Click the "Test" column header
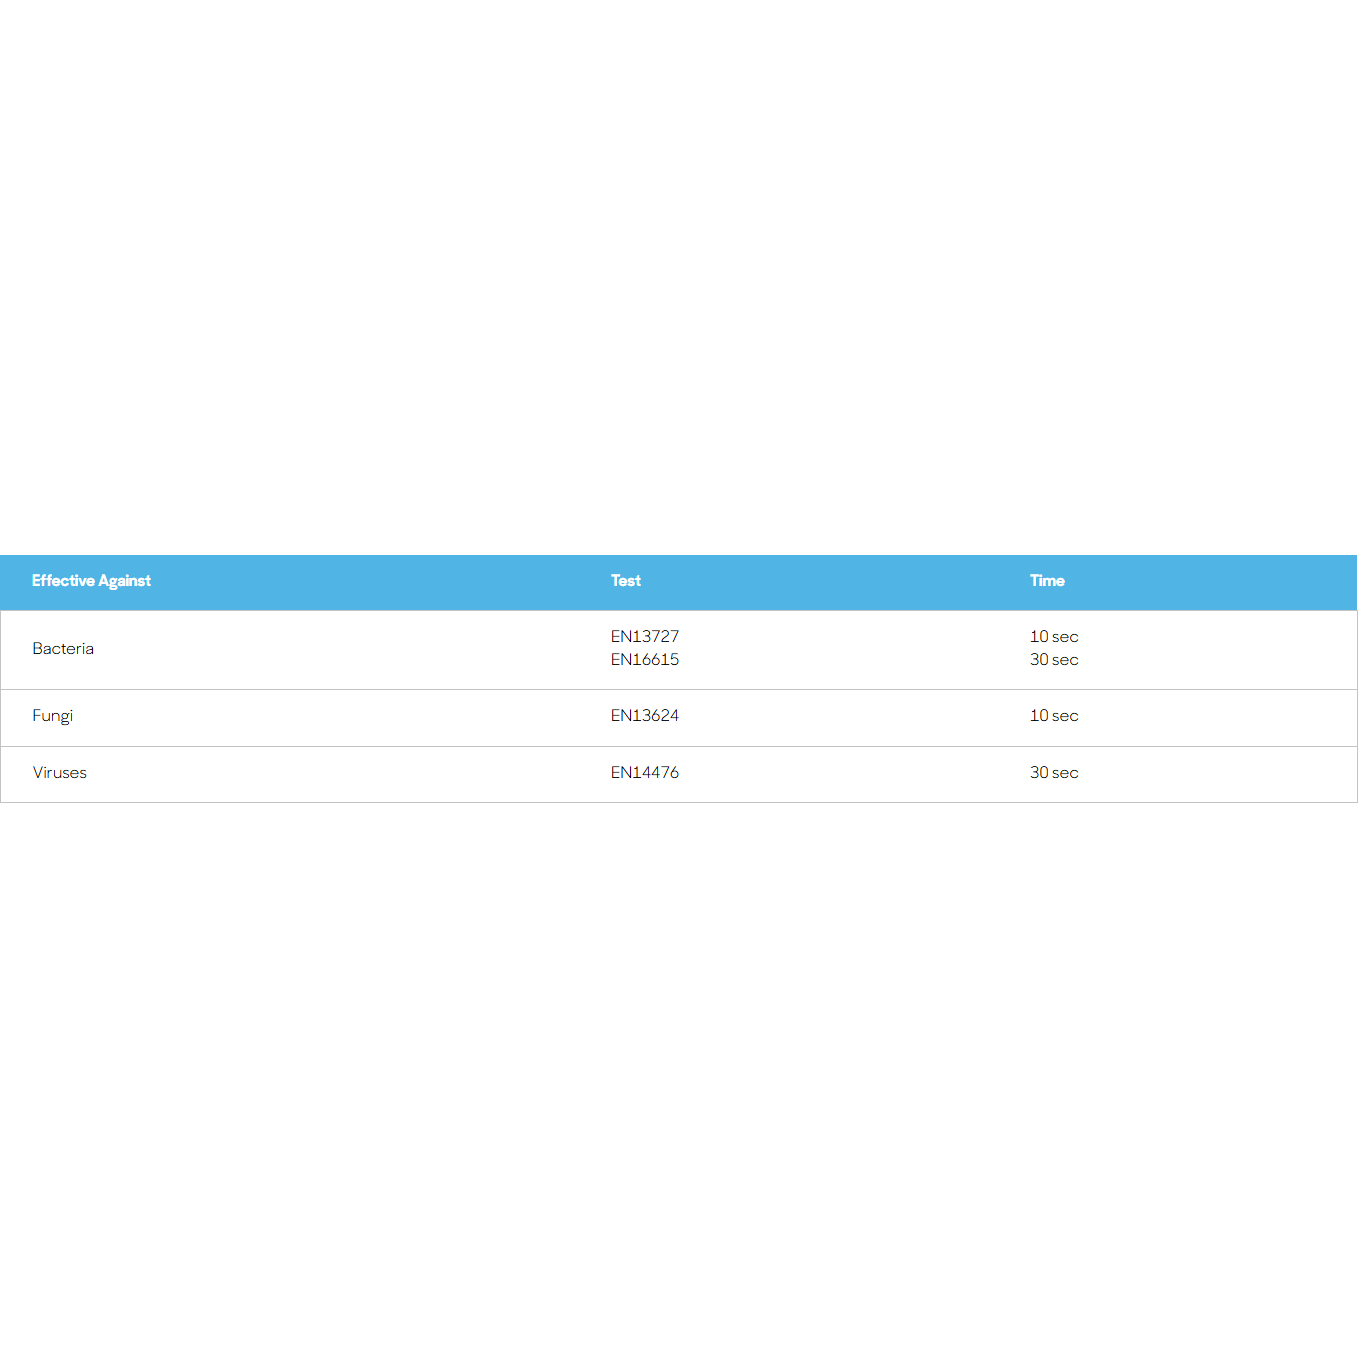 [626, 581]
